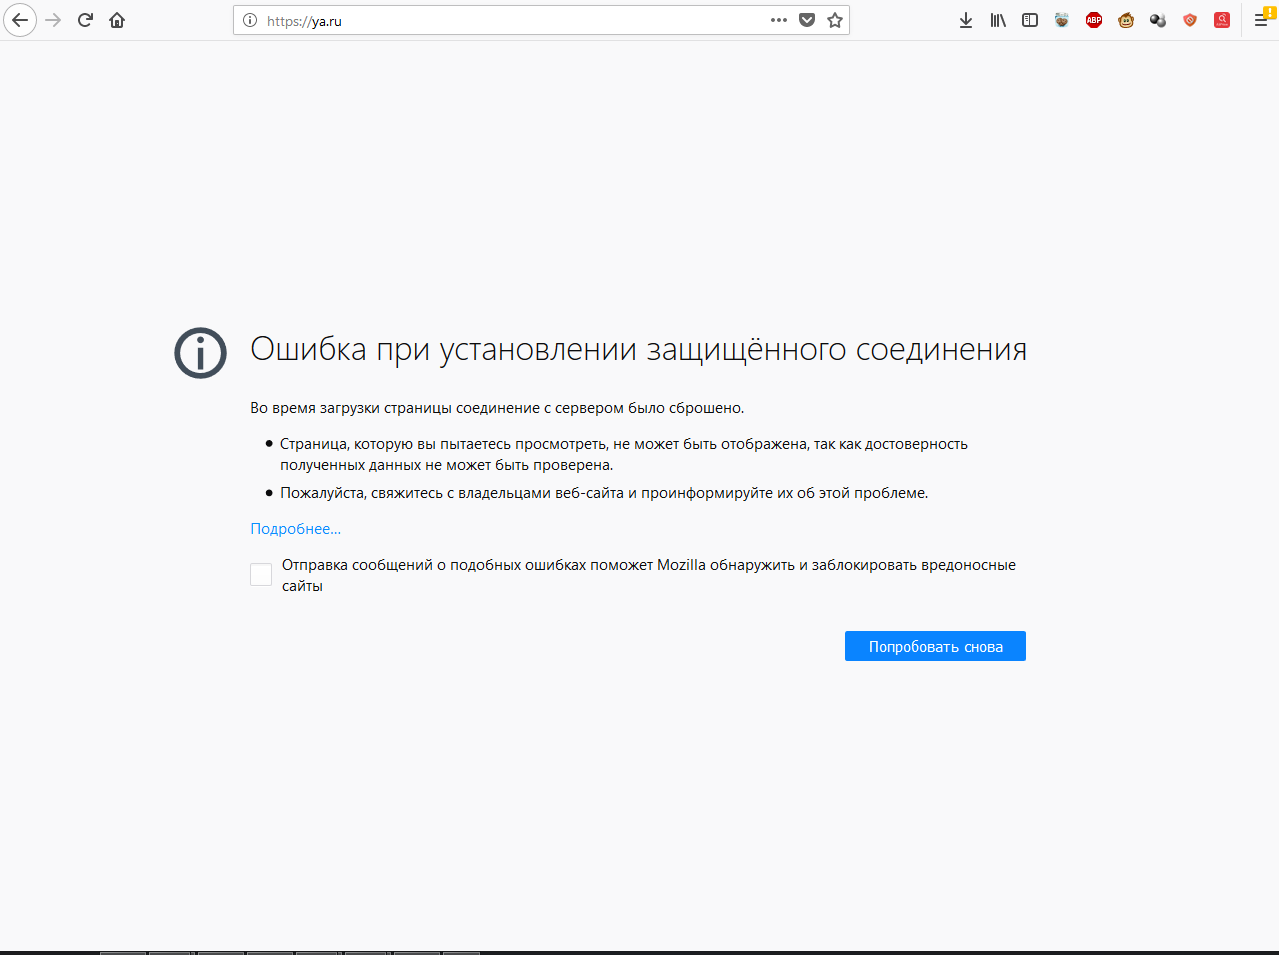The image size is (1279, 955).
Task: Enable sending error reports to Mozilla
Action: pos(261,573)
